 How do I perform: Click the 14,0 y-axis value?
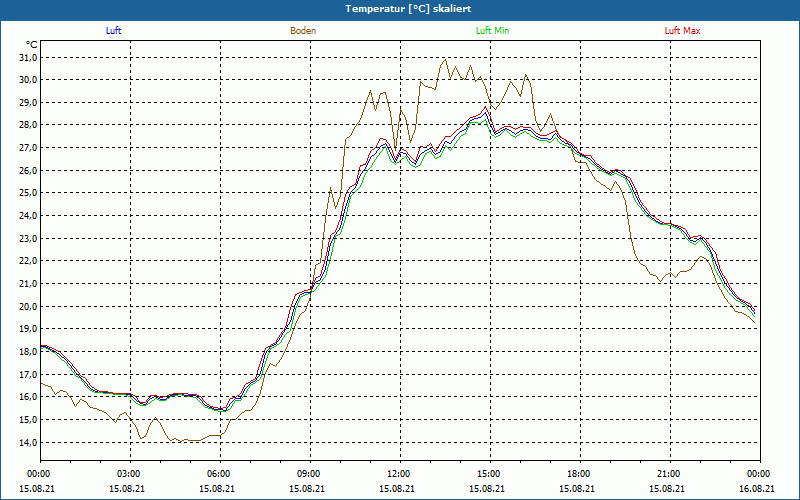(x=28, y=442)
